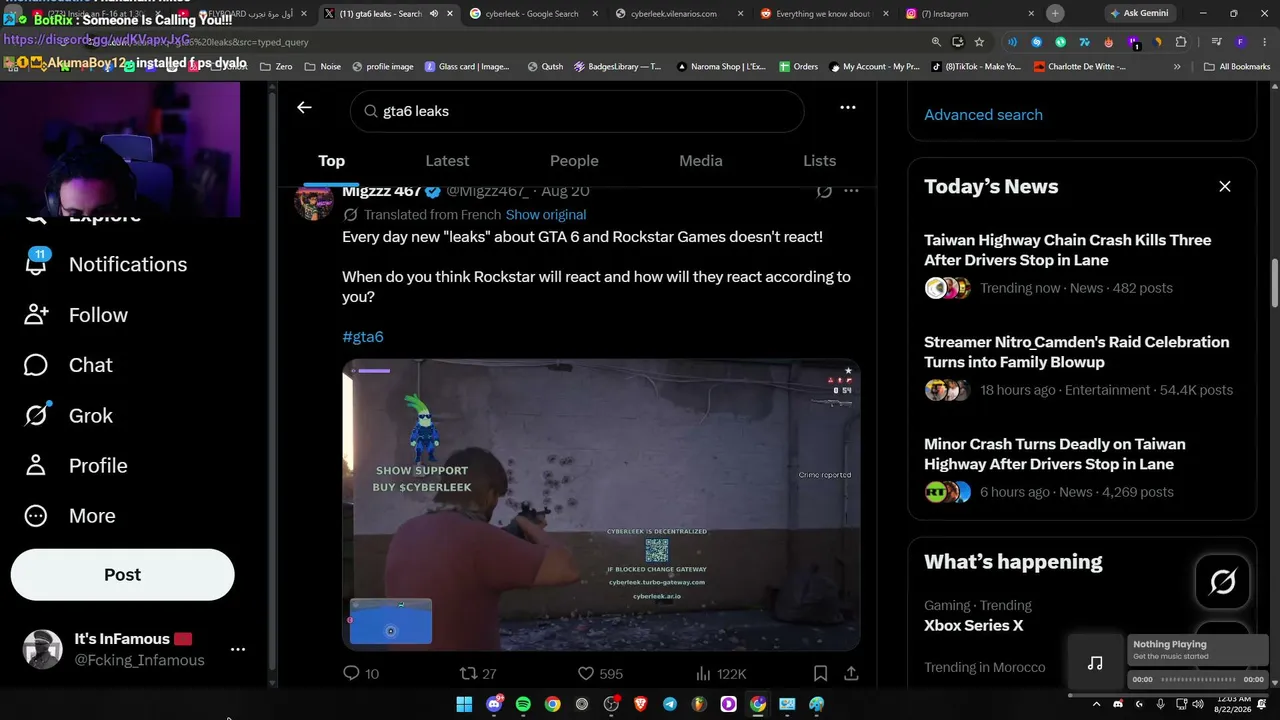Open the floating Grok button

click(1222, 581)
